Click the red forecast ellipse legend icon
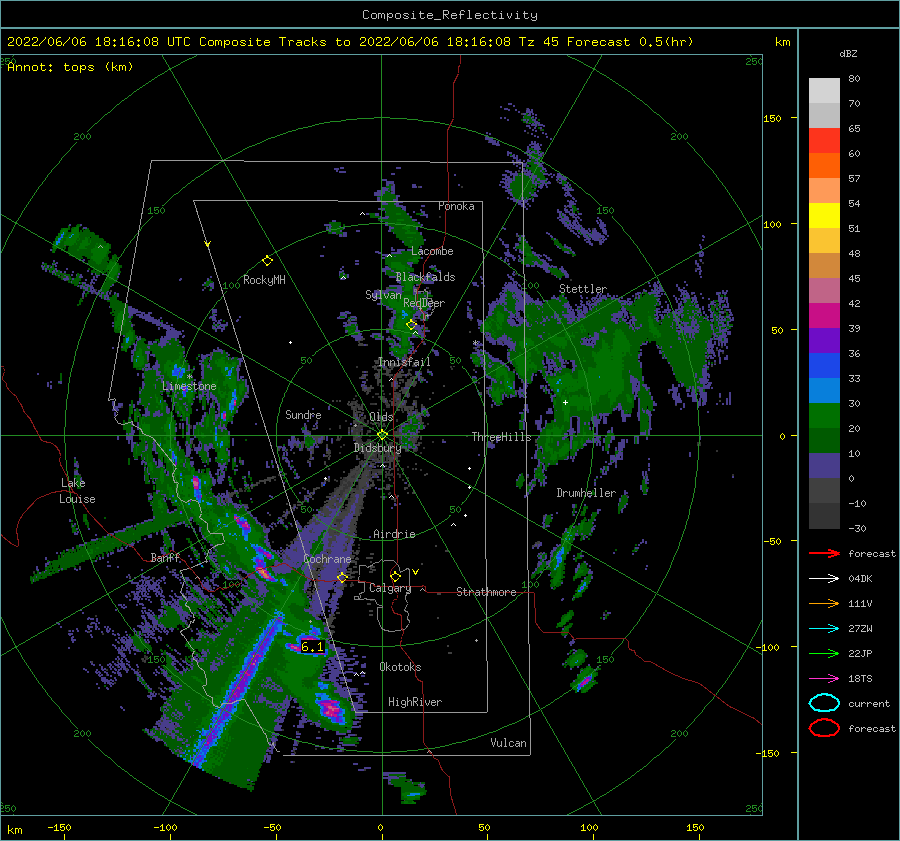This screenshot has height=841, width=900. [824, 728]
